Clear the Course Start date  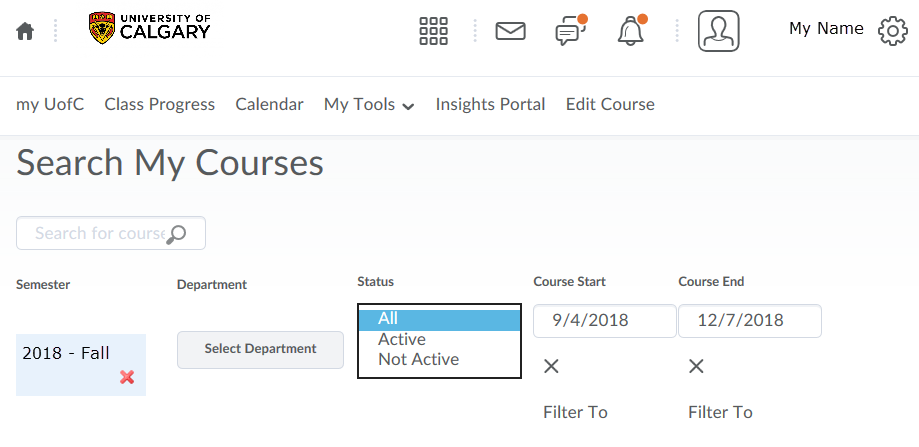[x=551, y=367]
